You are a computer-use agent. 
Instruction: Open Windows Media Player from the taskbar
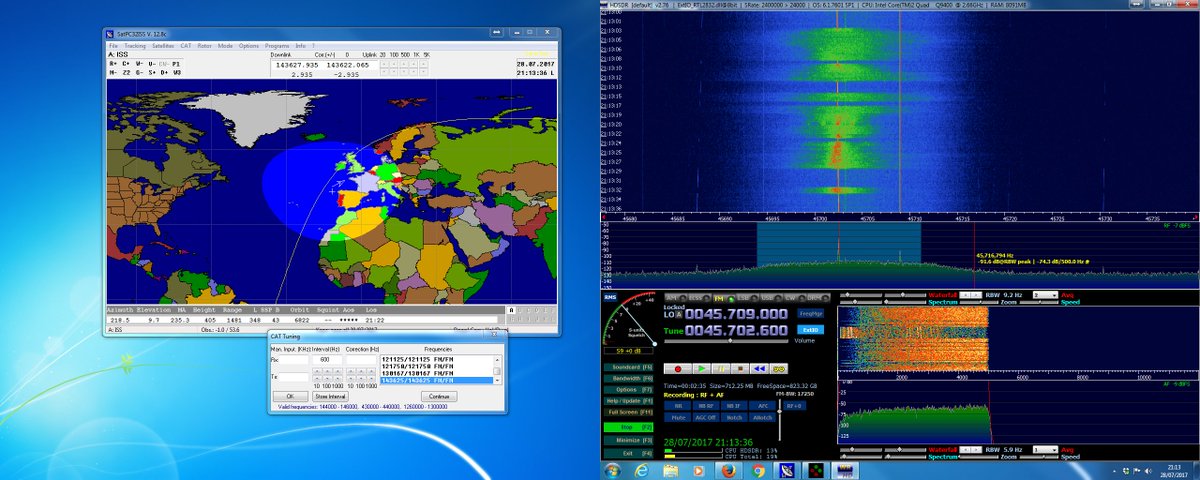(x=699, y=470)
